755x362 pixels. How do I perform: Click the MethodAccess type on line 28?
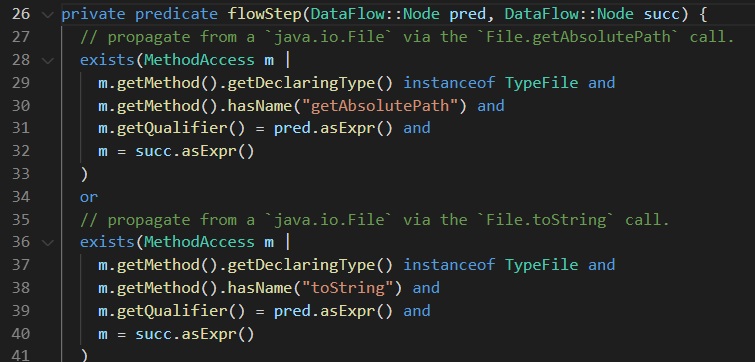199,60
